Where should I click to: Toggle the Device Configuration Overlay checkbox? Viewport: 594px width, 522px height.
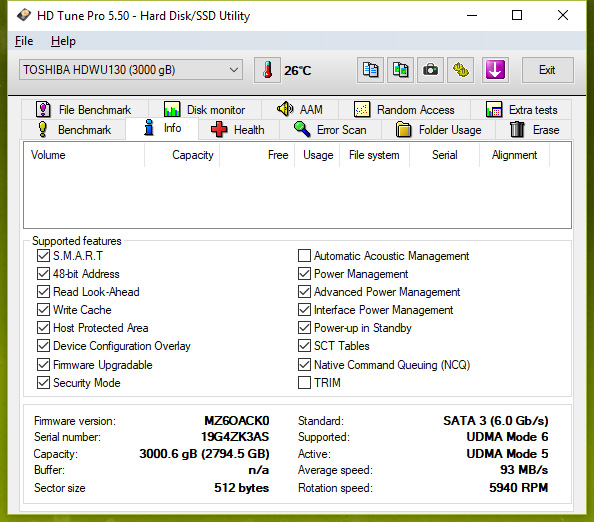tap(43, 345)
